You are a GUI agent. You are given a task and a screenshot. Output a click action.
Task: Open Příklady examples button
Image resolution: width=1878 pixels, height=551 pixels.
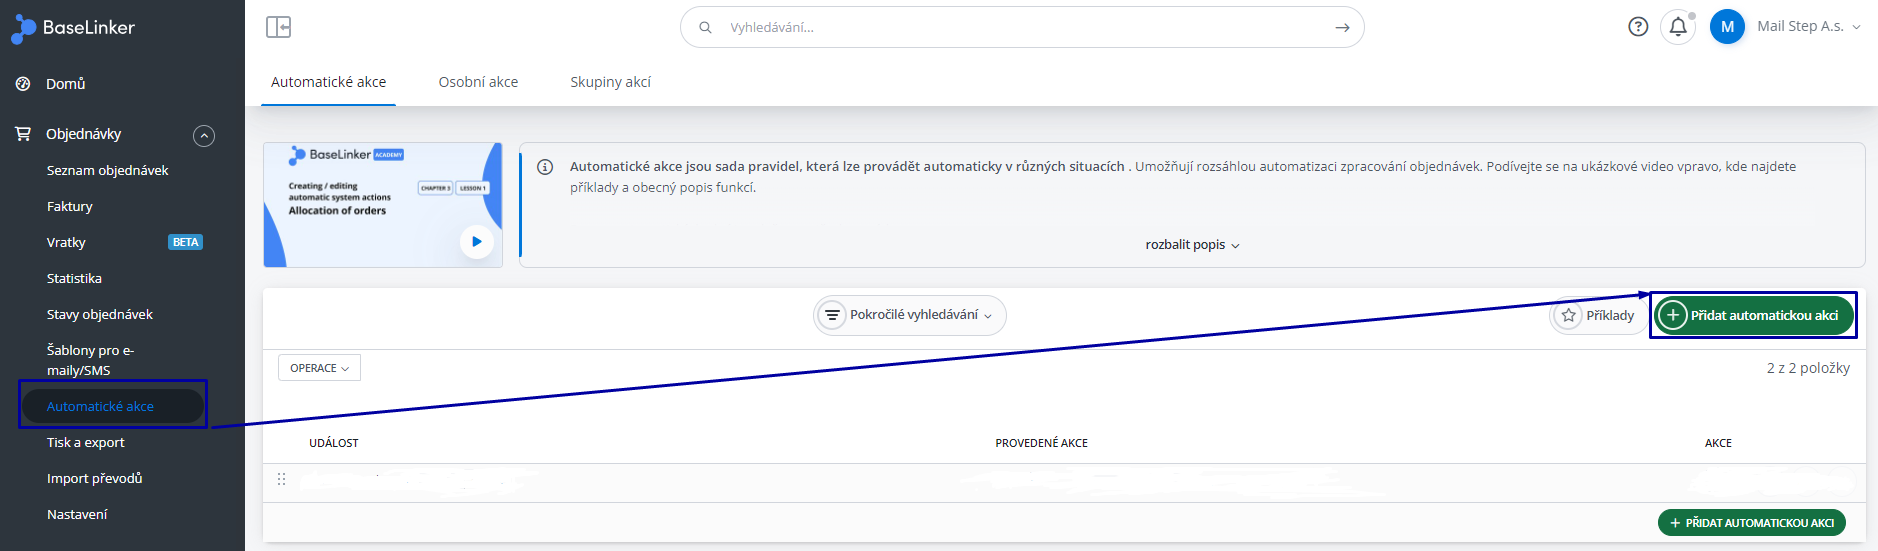[x=1598, y=315]
